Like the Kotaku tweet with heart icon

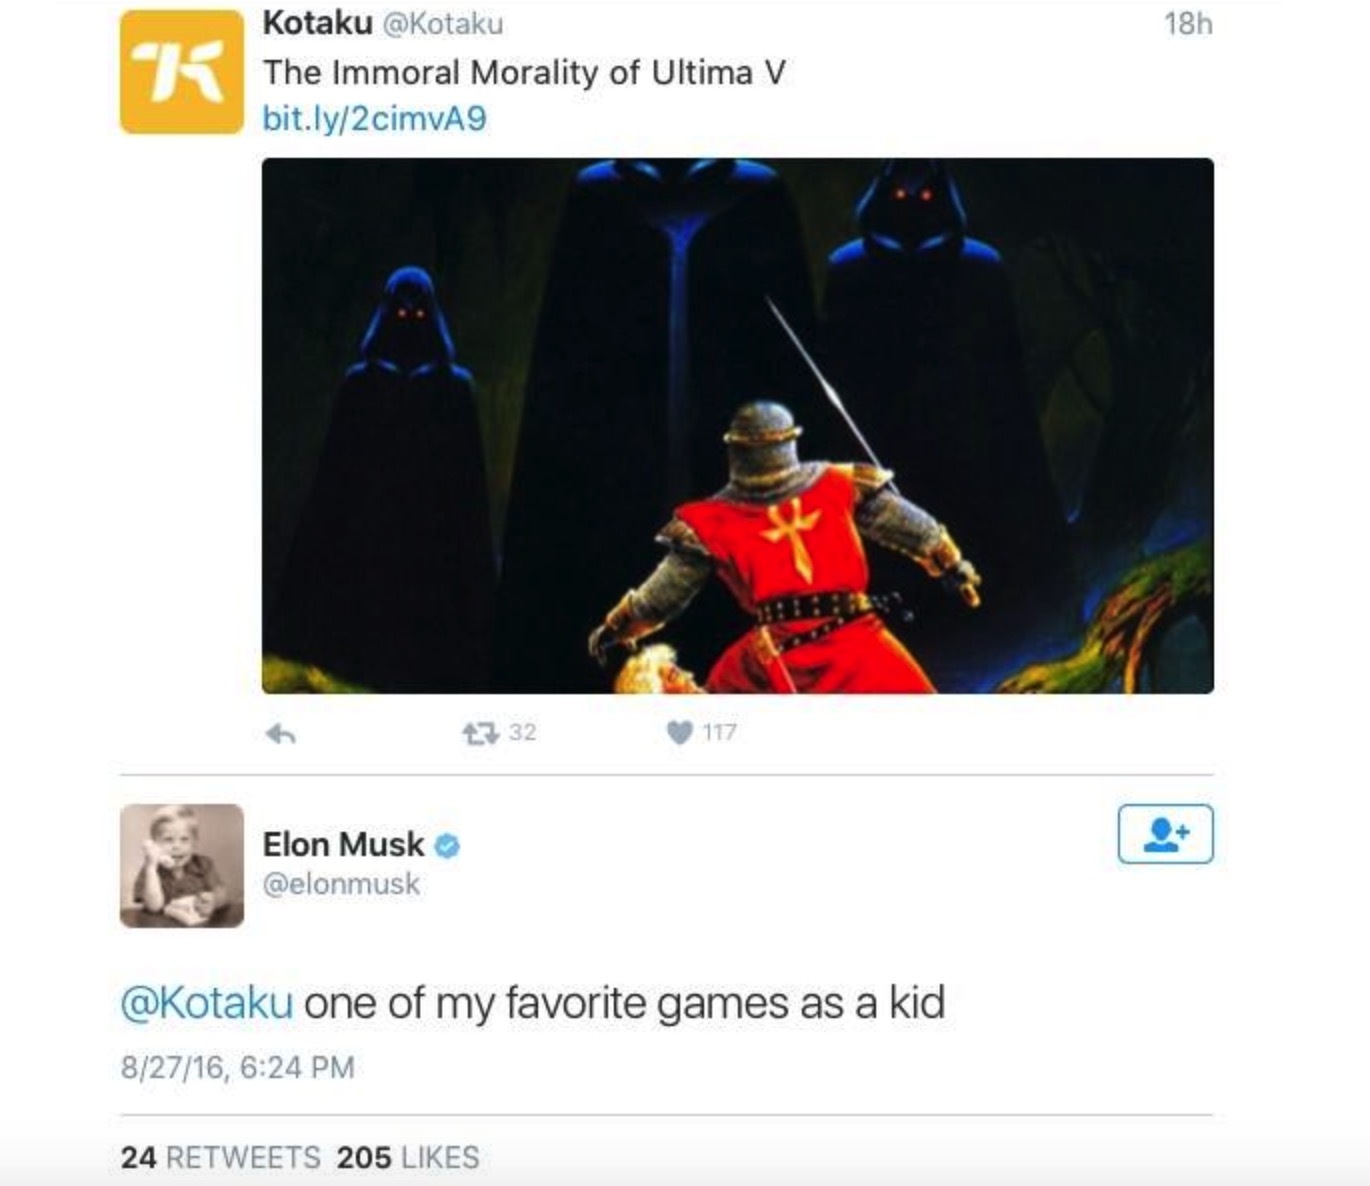tap(679, 733)
